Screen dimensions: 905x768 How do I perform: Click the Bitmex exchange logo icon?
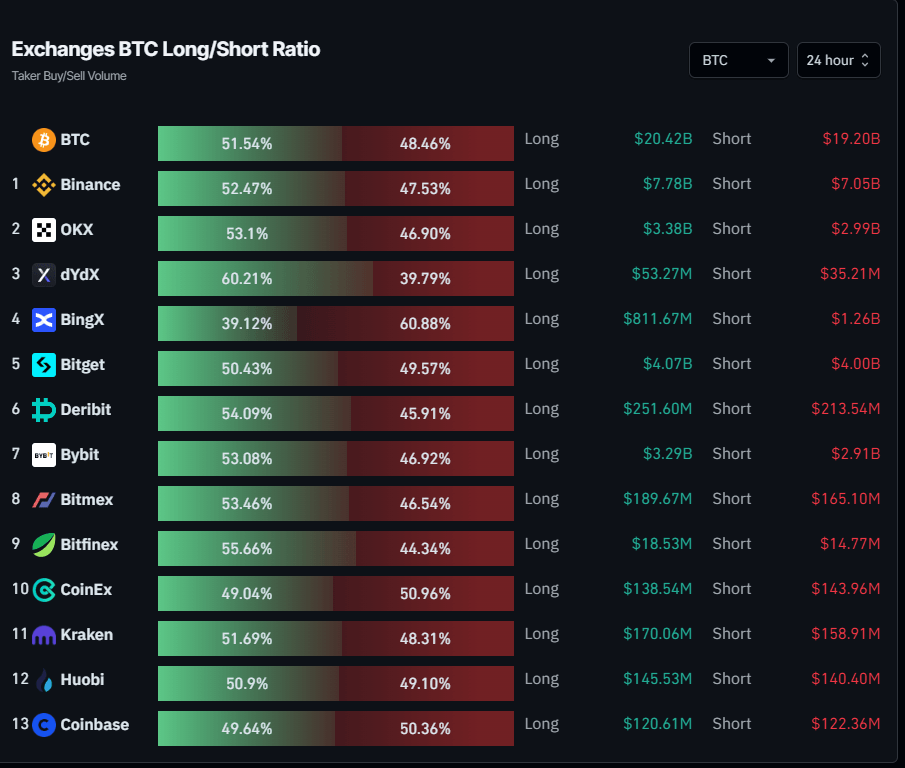click(x=43, y=500)
